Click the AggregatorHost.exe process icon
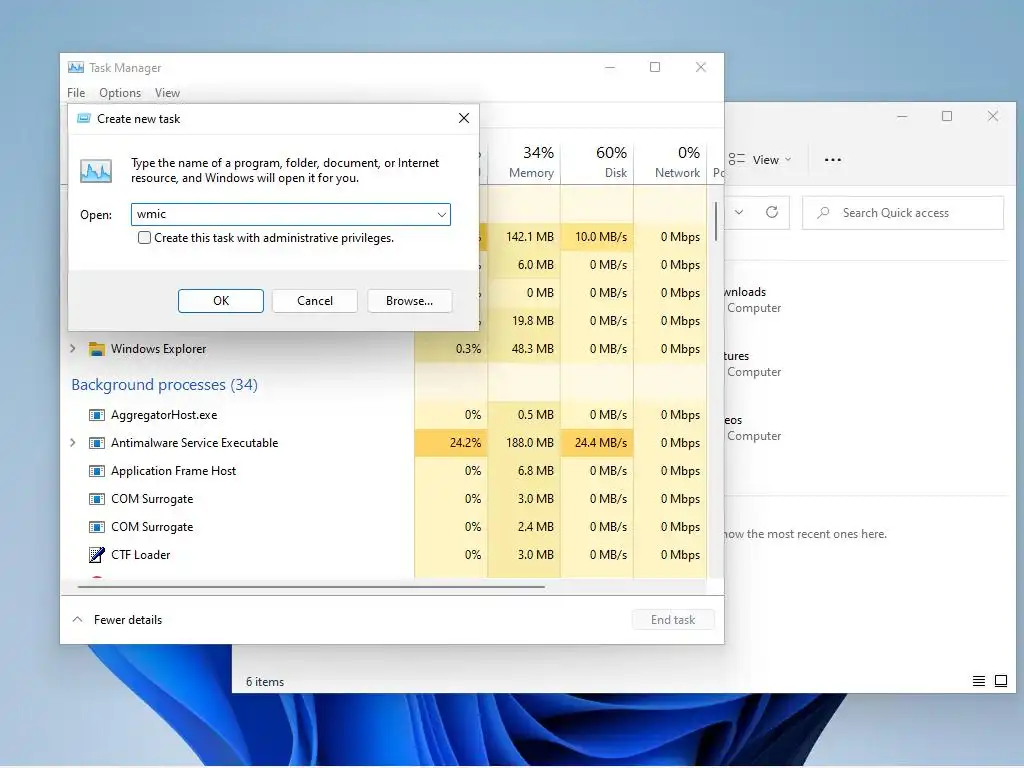This screenshot has width=1024, height=768. [x=97, y=415]
